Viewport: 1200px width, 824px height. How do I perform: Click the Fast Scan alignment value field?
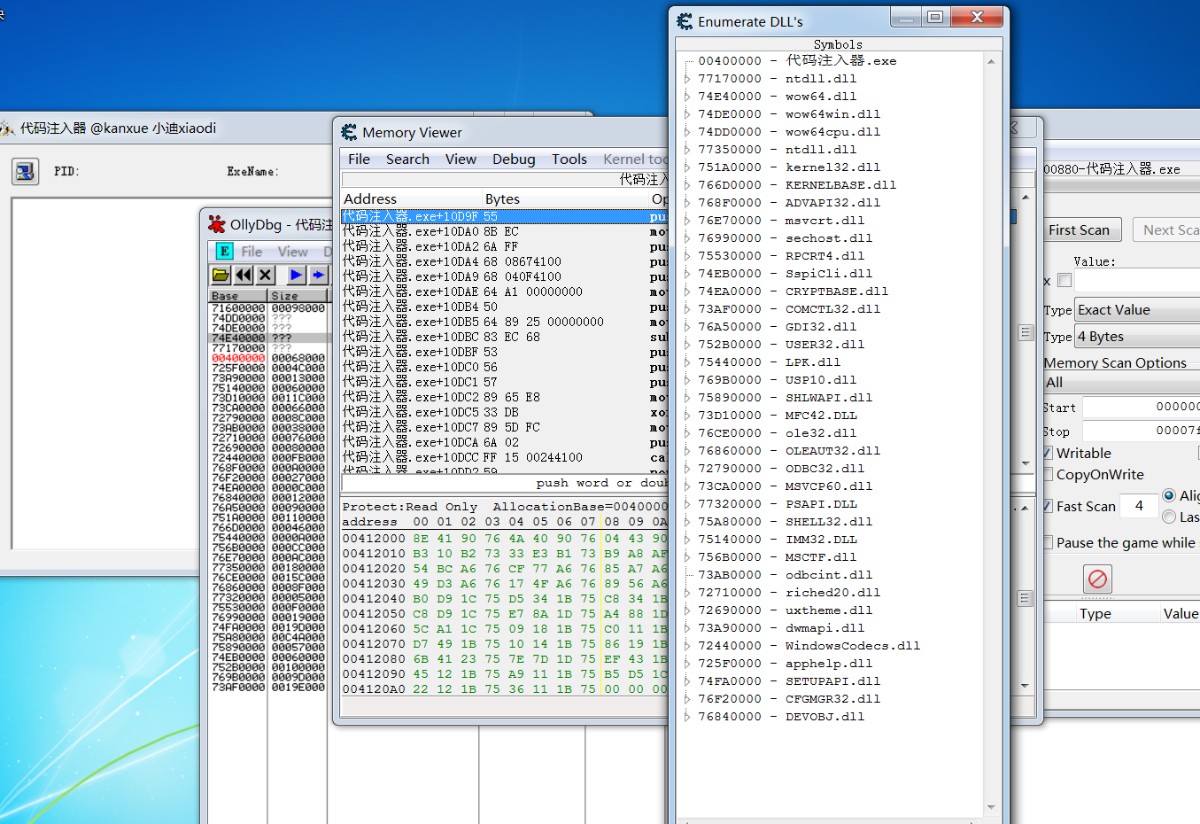[x=1137, y=506]
